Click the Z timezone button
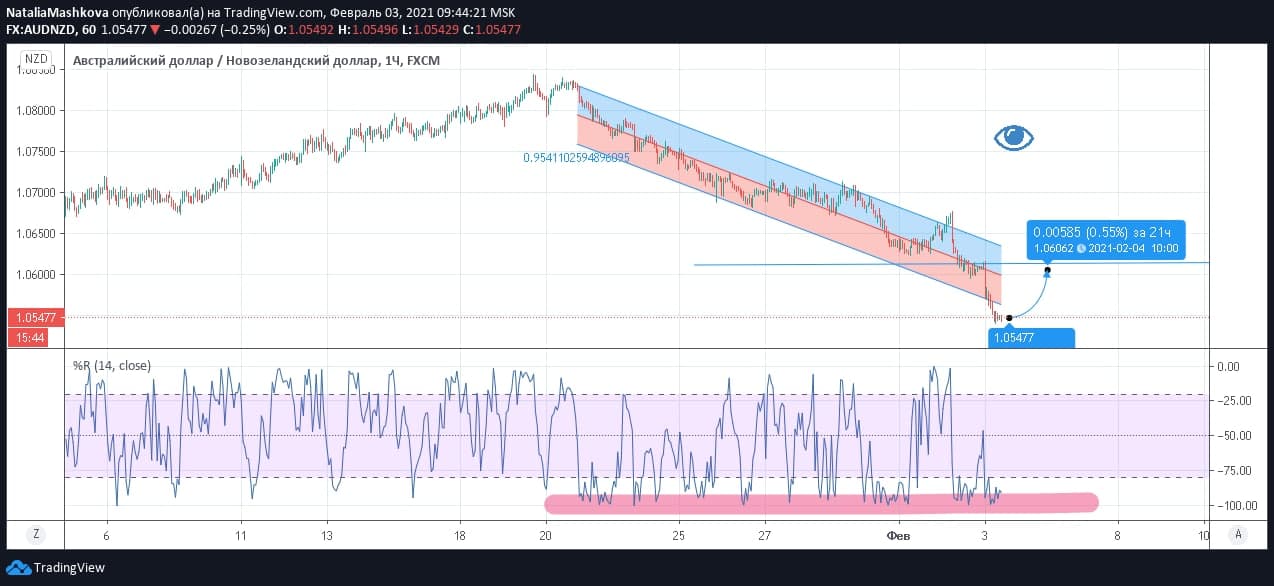The height and width of the screenshot is (586, 1274). 36,534
